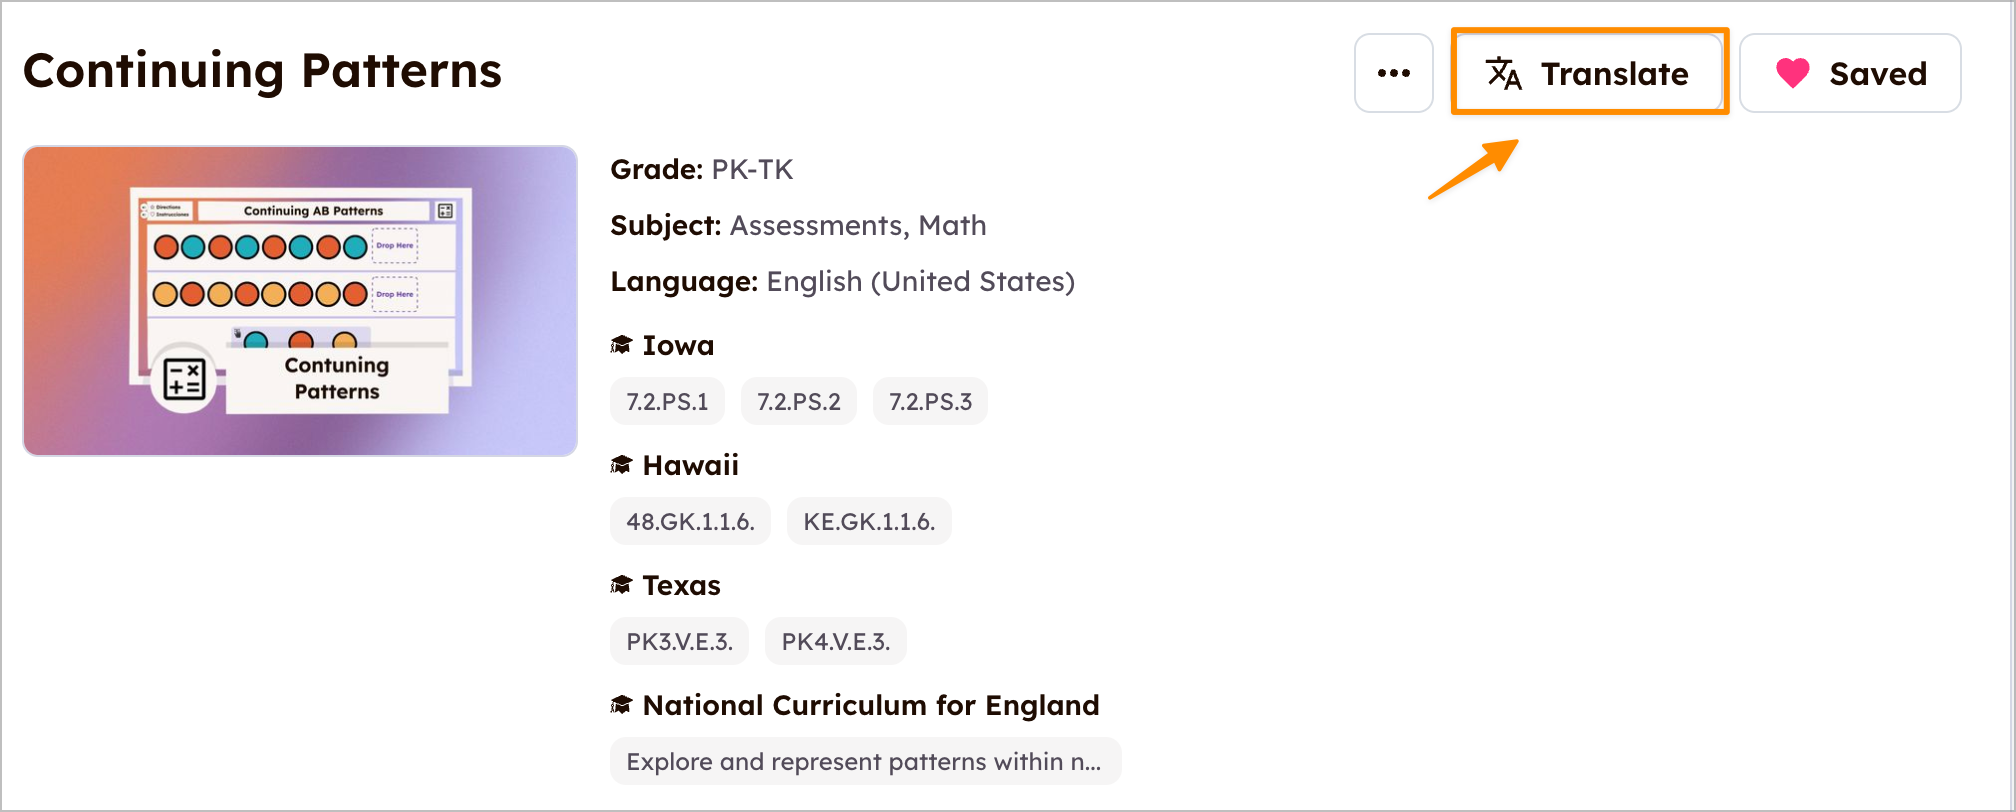Click the graduation cap icon beside Iowa

pyautogui.click(x=621, y=345)
